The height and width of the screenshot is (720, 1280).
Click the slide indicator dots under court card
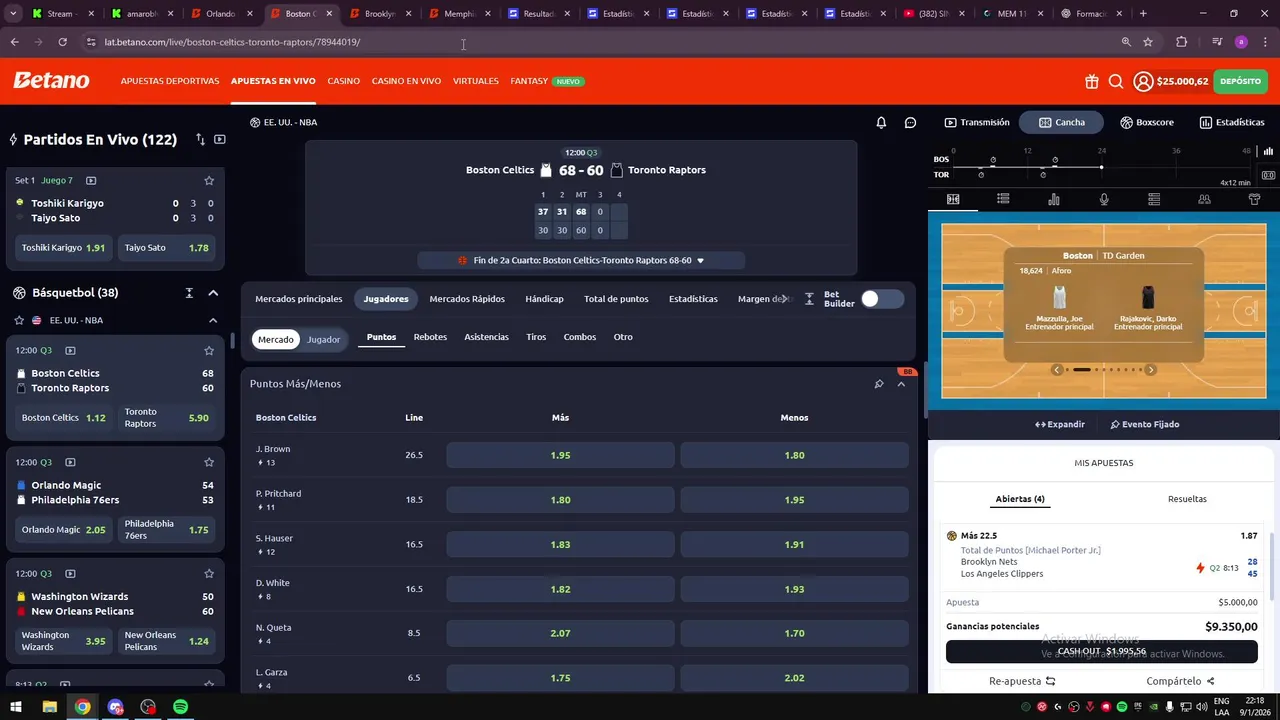pos(1104,370)
